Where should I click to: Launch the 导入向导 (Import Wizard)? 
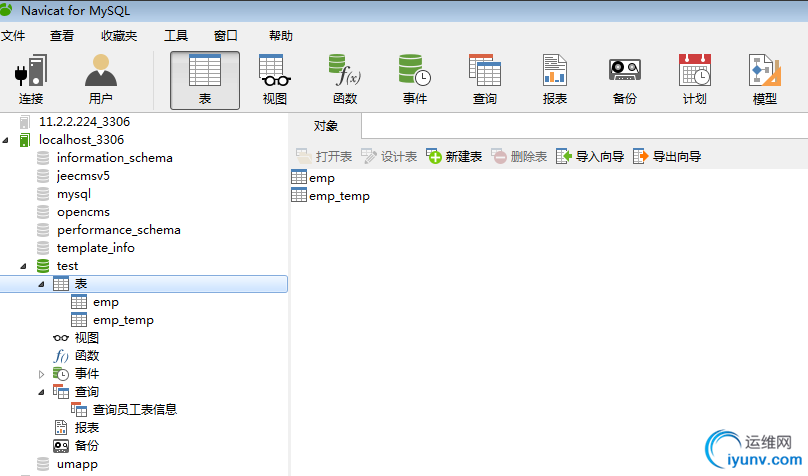pos(590,156)
